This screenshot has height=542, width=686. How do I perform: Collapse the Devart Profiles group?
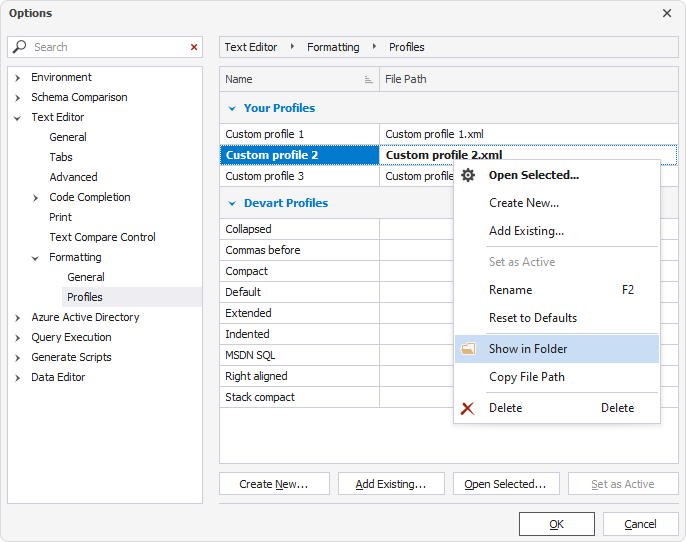point(232,203)
